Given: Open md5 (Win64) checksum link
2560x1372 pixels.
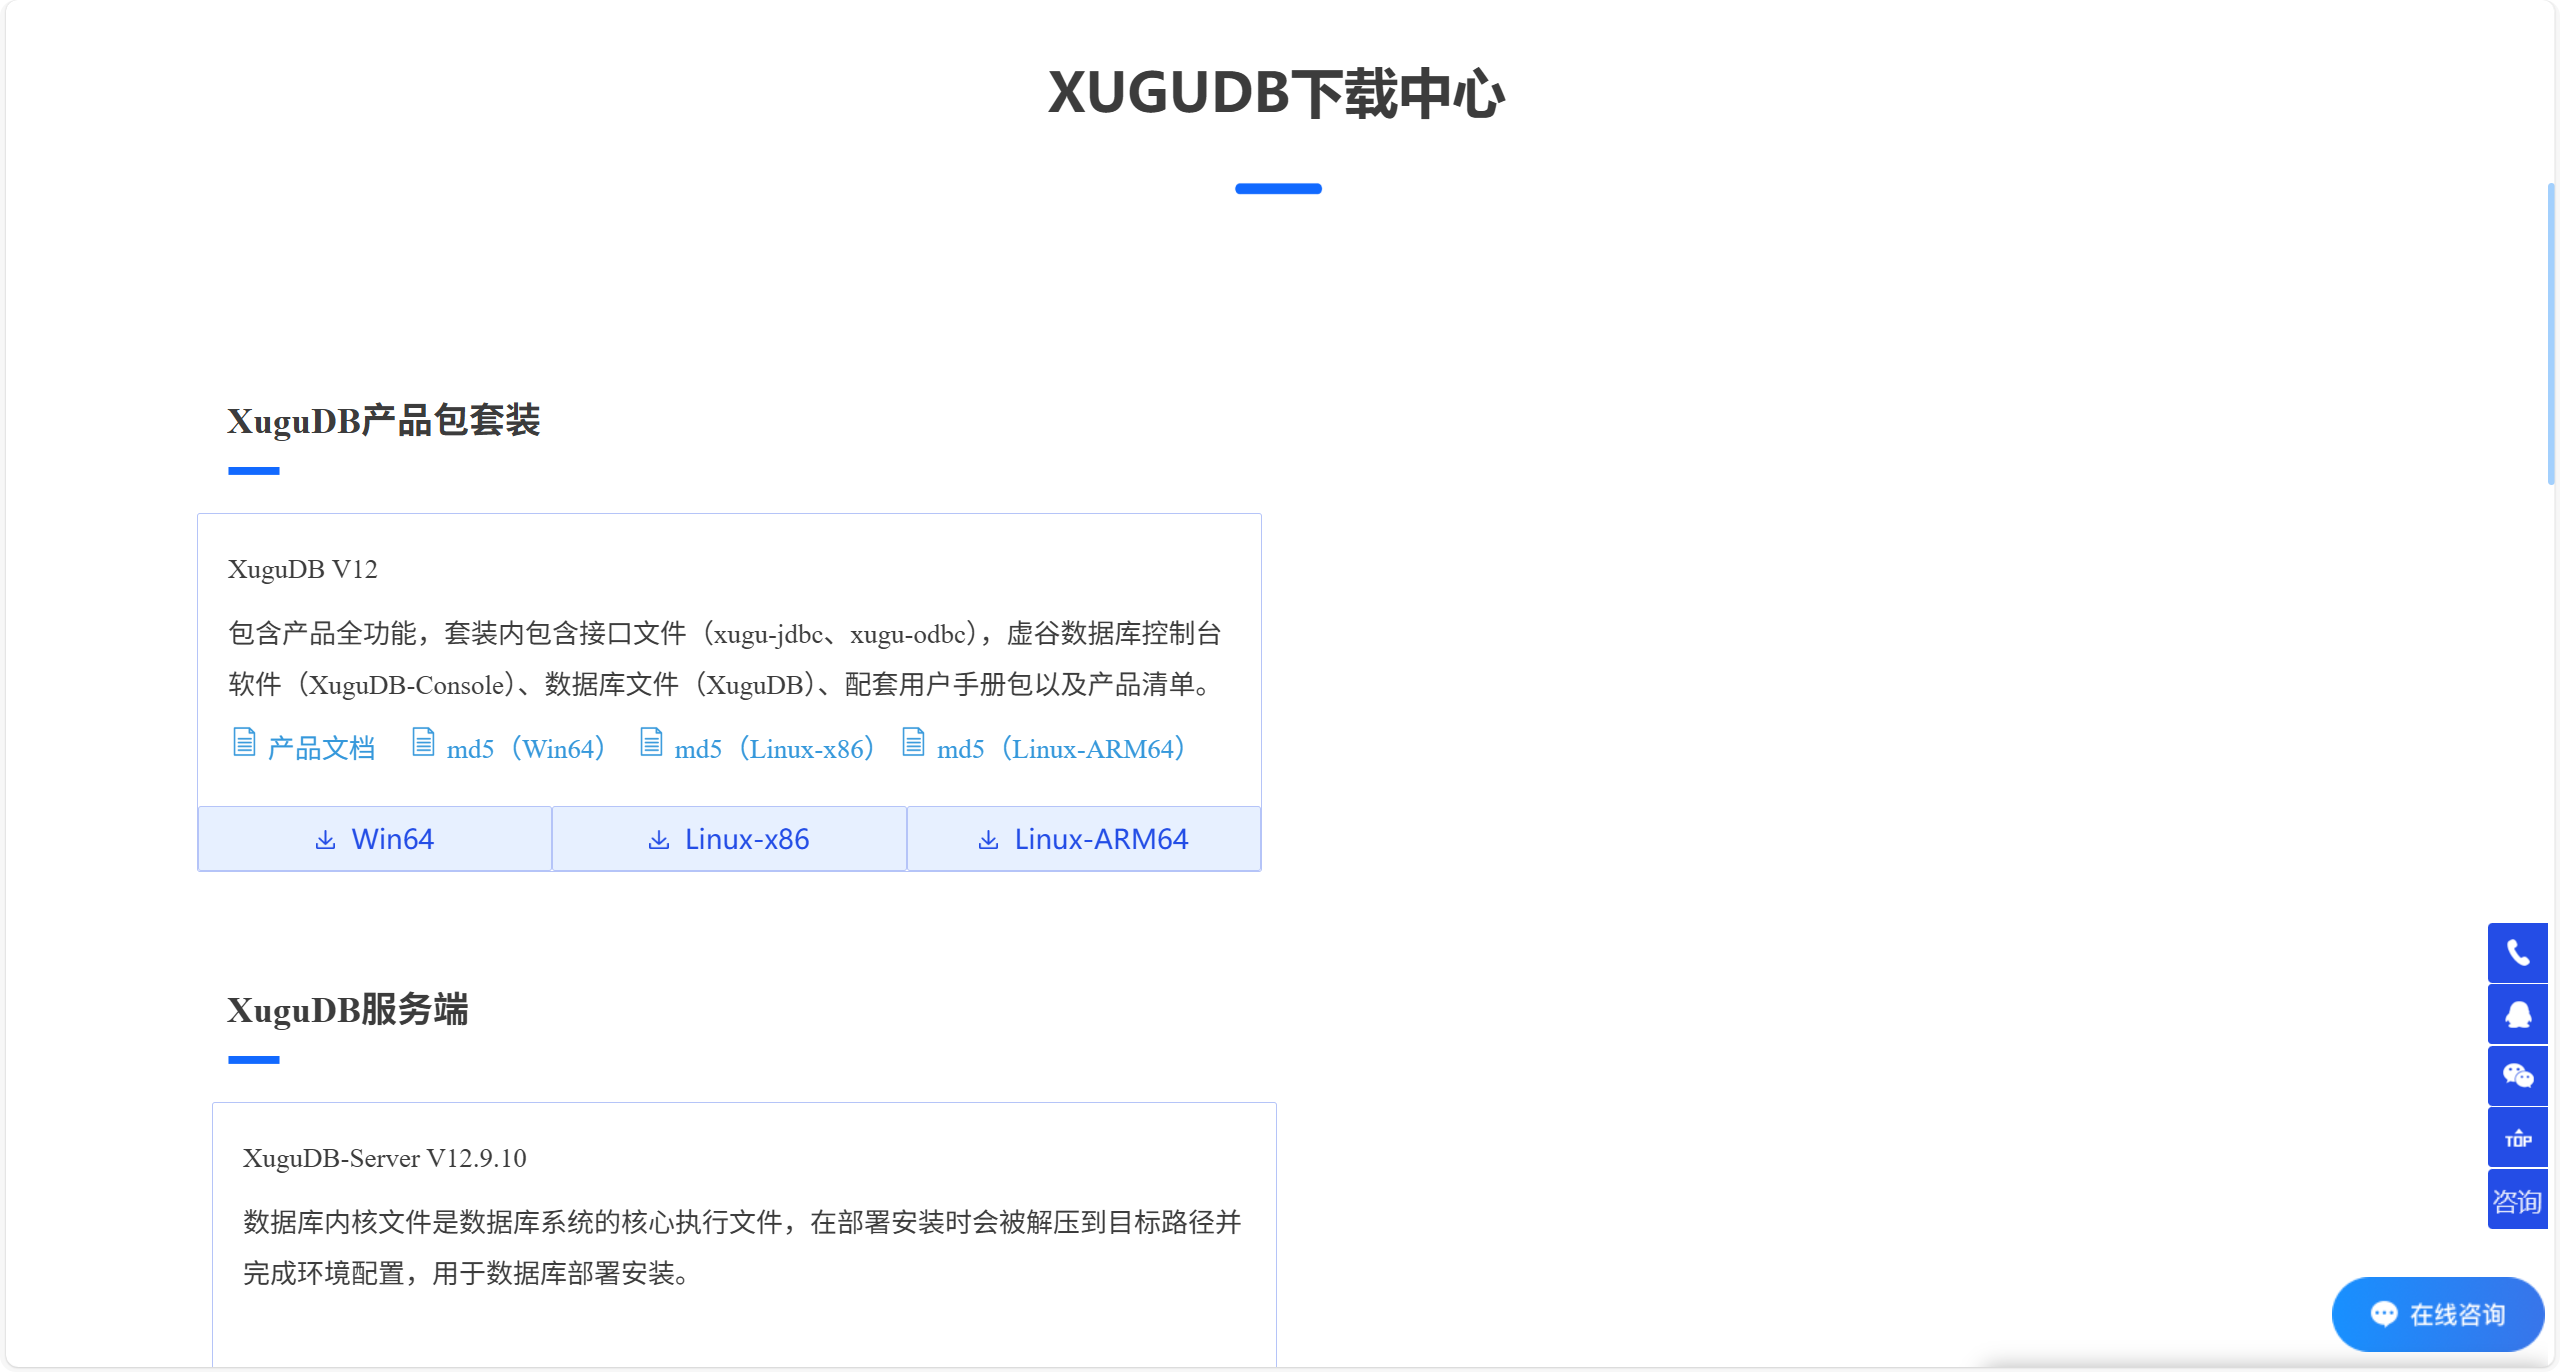Looking at the screenshot, I should tap(526, 748).
